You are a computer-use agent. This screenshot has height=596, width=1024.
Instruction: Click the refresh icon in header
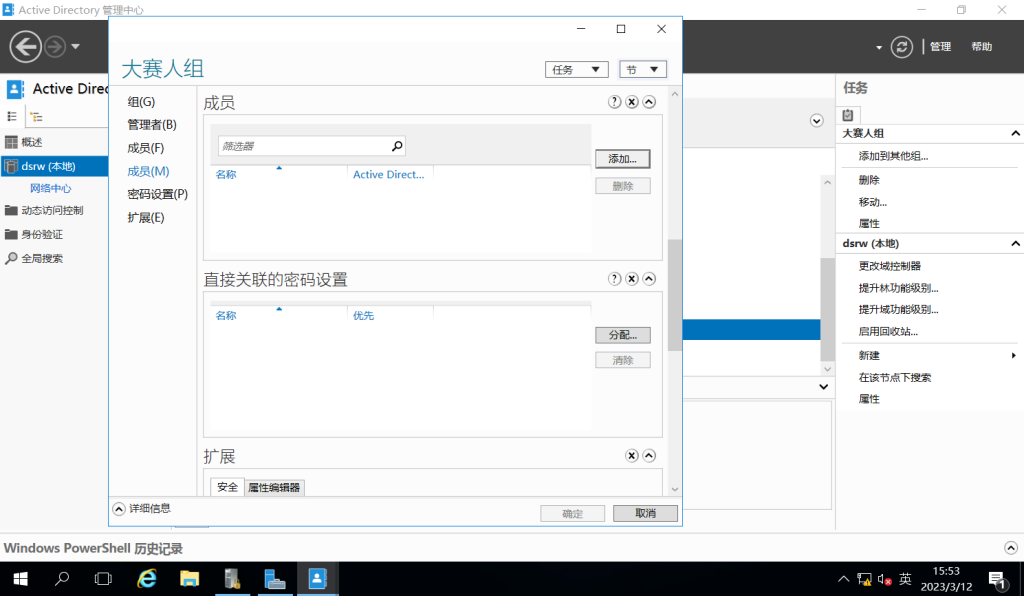(901, 46)
